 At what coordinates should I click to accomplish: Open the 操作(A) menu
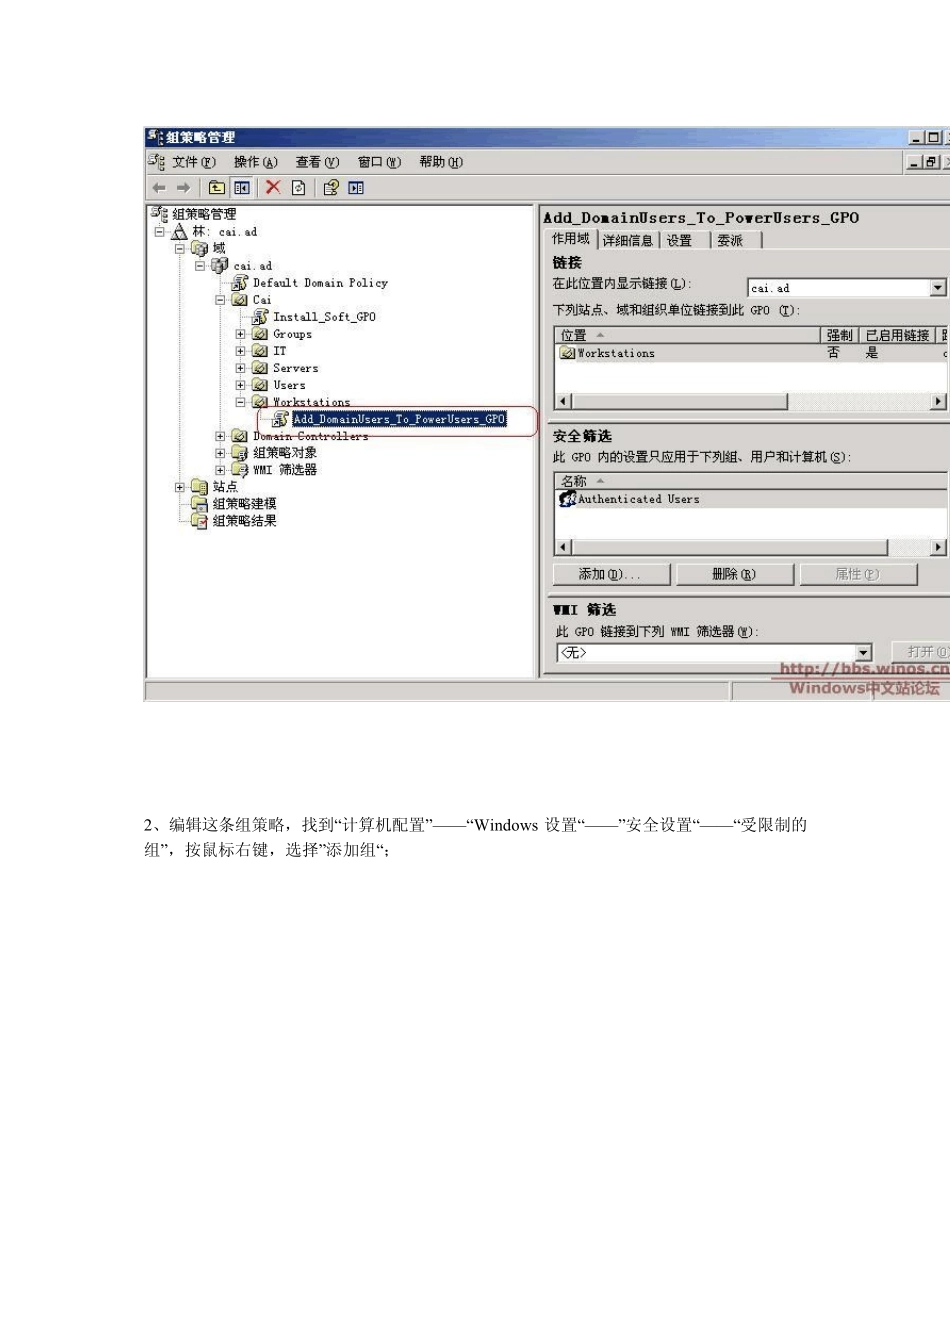(x=255, y=162)
